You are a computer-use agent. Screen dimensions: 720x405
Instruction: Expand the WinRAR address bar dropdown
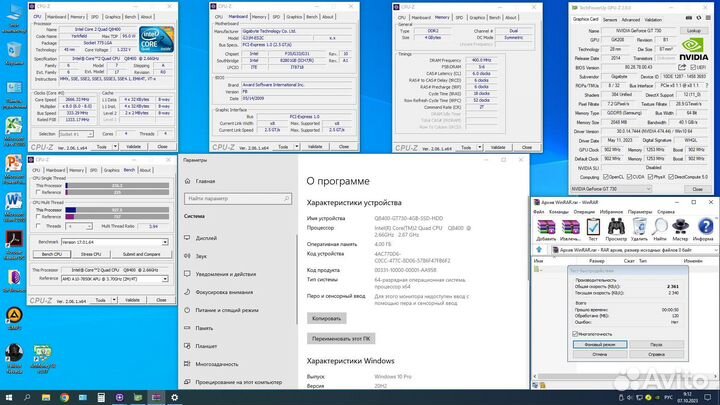point(715,250)
